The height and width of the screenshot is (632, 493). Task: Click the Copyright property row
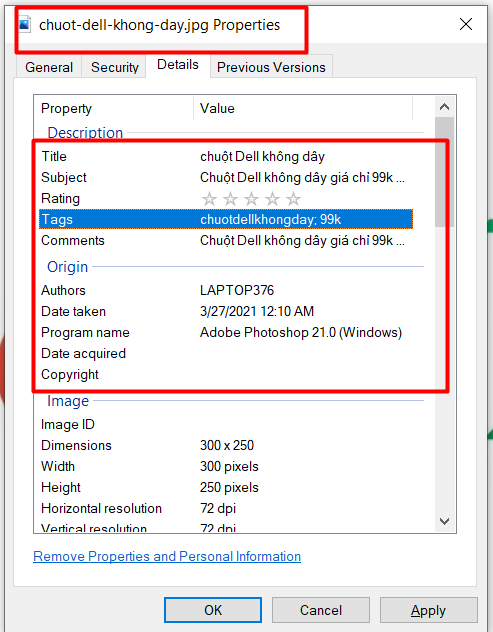point(226,374)
